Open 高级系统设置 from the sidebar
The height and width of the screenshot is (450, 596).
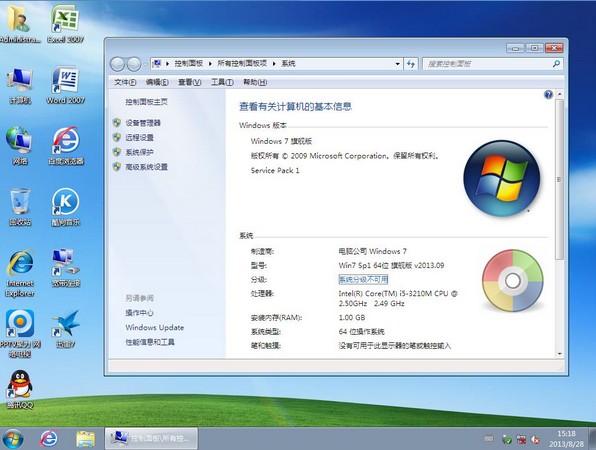pos(146,167)
